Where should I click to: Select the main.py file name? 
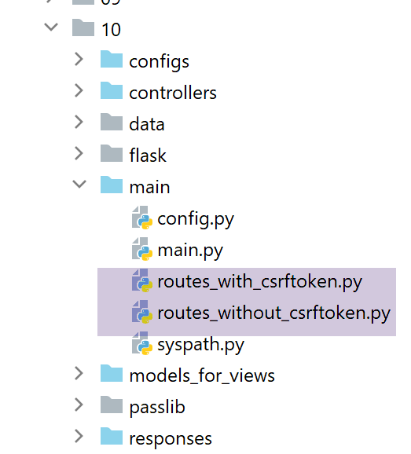[x=190, y=251]
